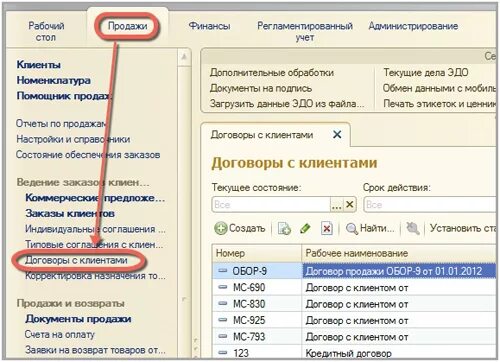Click the row icon beside ОБОР-9
The height and width of the screenshot is (362, 500).
[222, 271]
